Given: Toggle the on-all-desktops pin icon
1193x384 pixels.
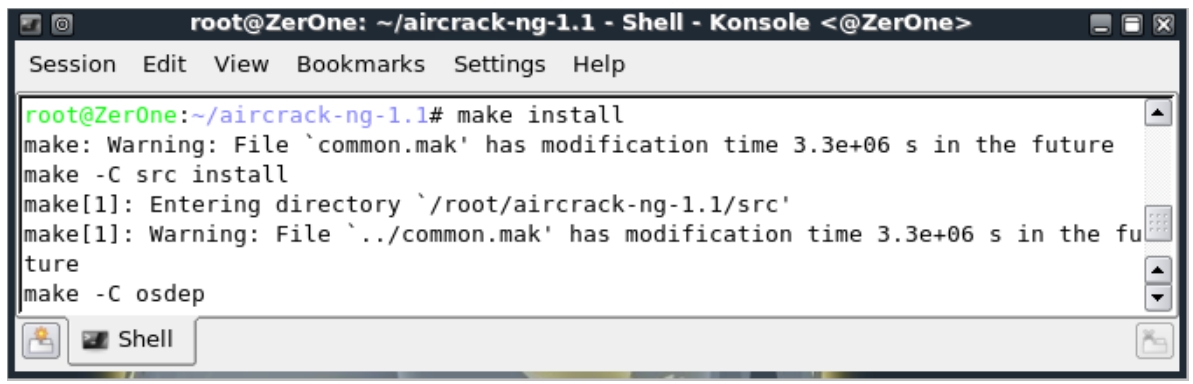Looking at the screenshot, I should click(x=62, y=25).
